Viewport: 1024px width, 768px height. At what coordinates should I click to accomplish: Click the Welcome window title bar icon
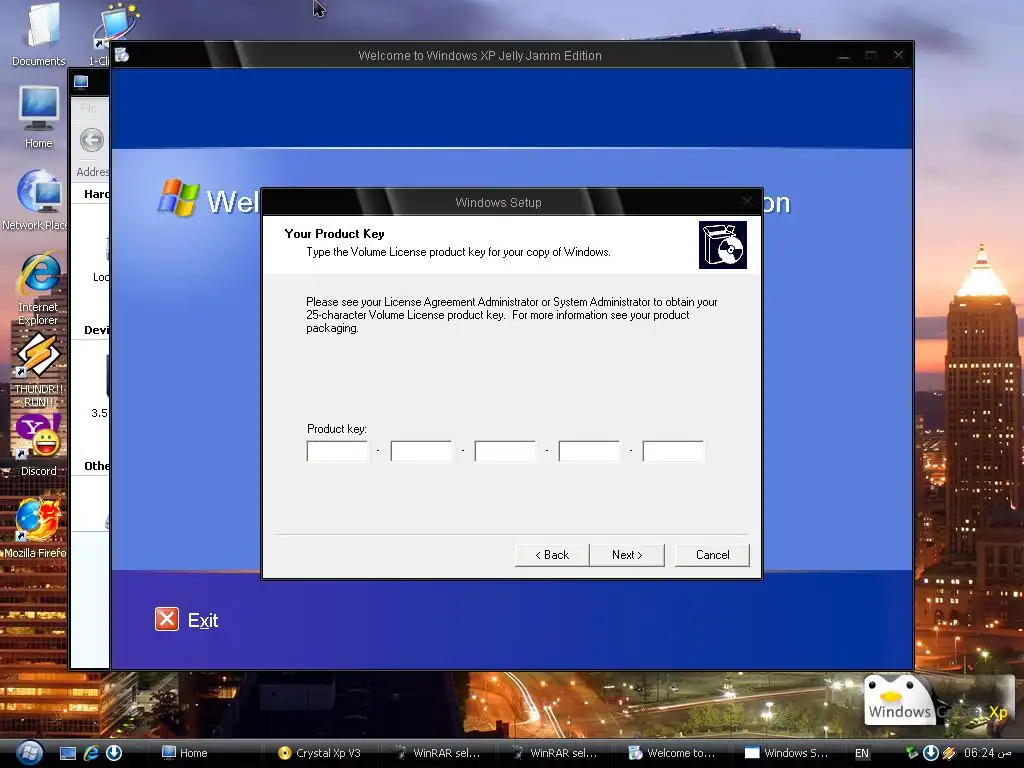[122, 56]
